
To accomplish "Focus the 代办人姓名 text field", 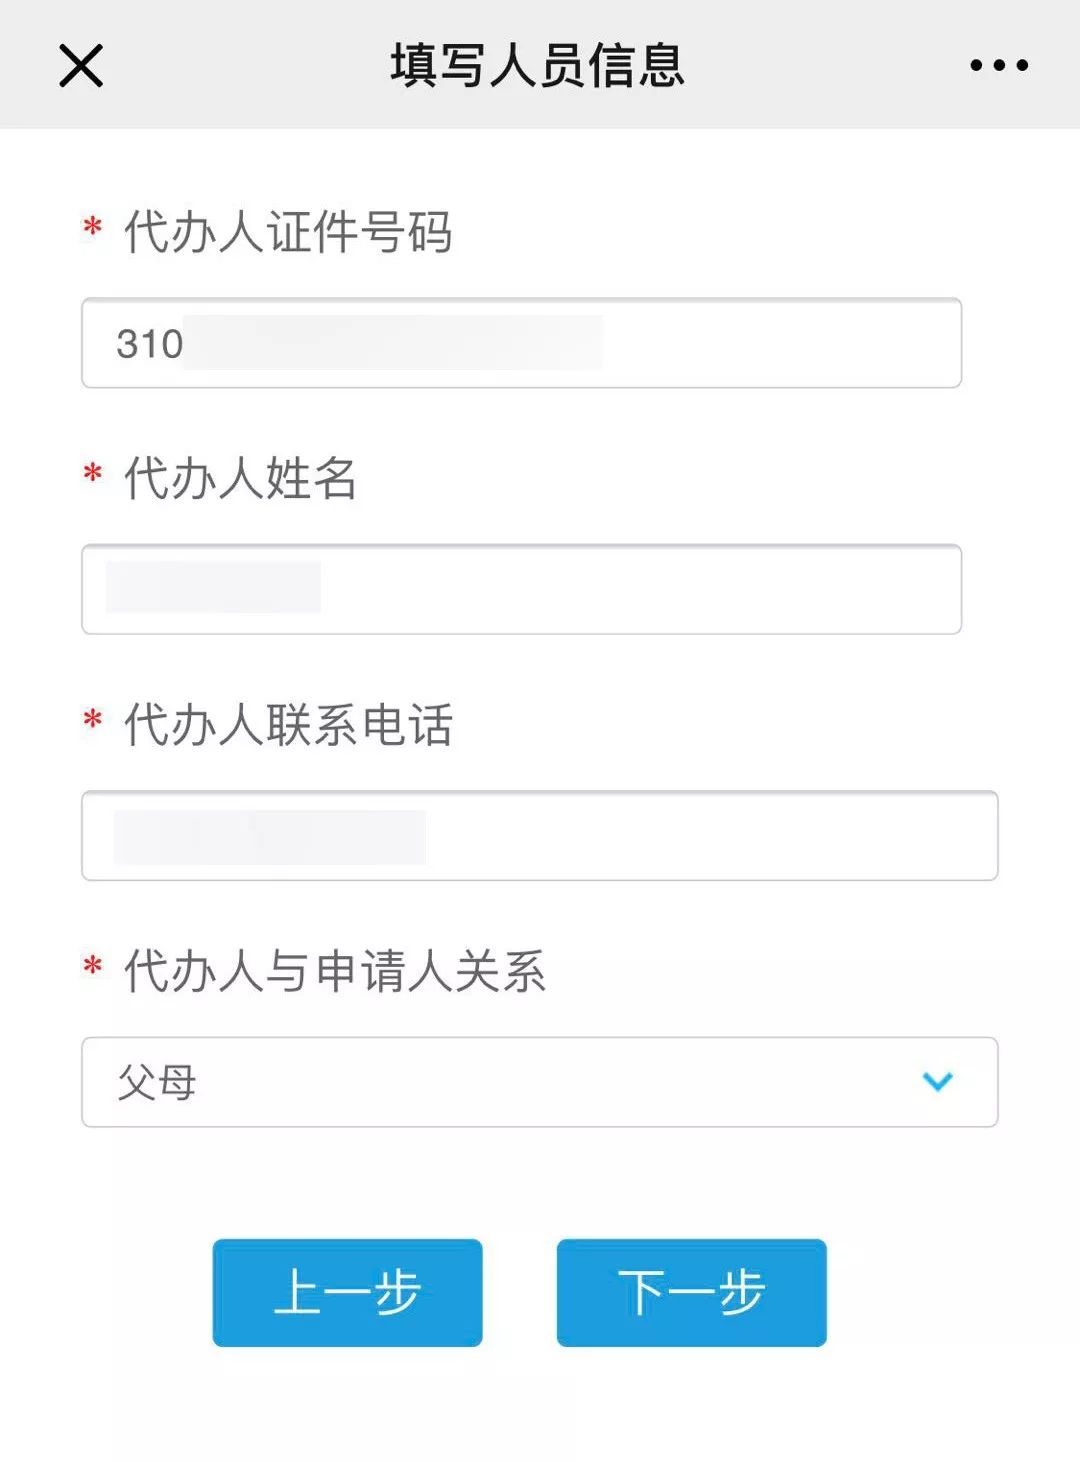I will coord(520,589).
